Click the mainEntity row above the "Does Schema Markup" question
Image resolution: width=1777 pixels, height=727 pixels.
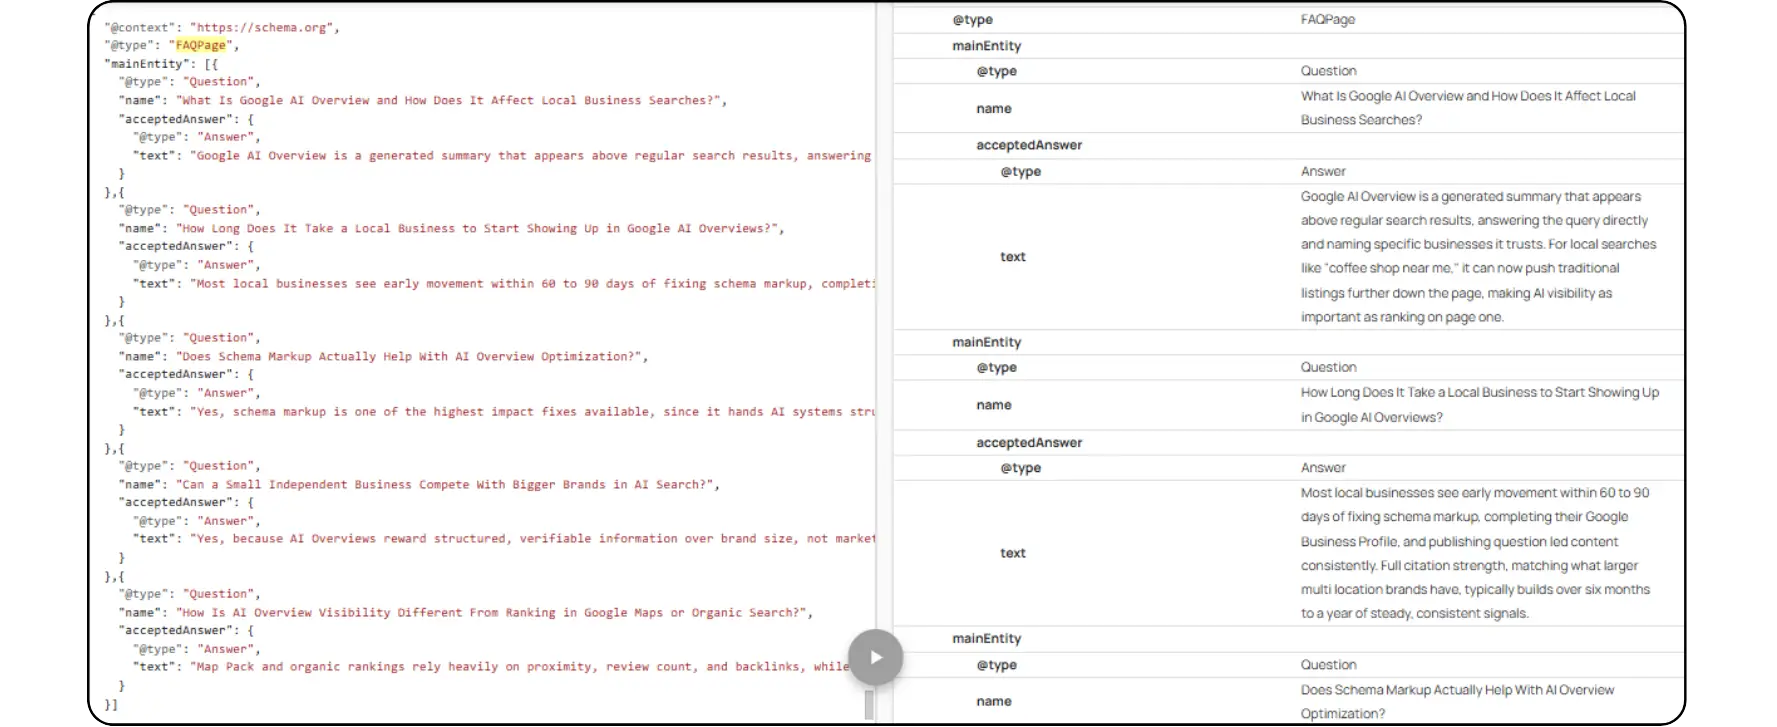1288,638
